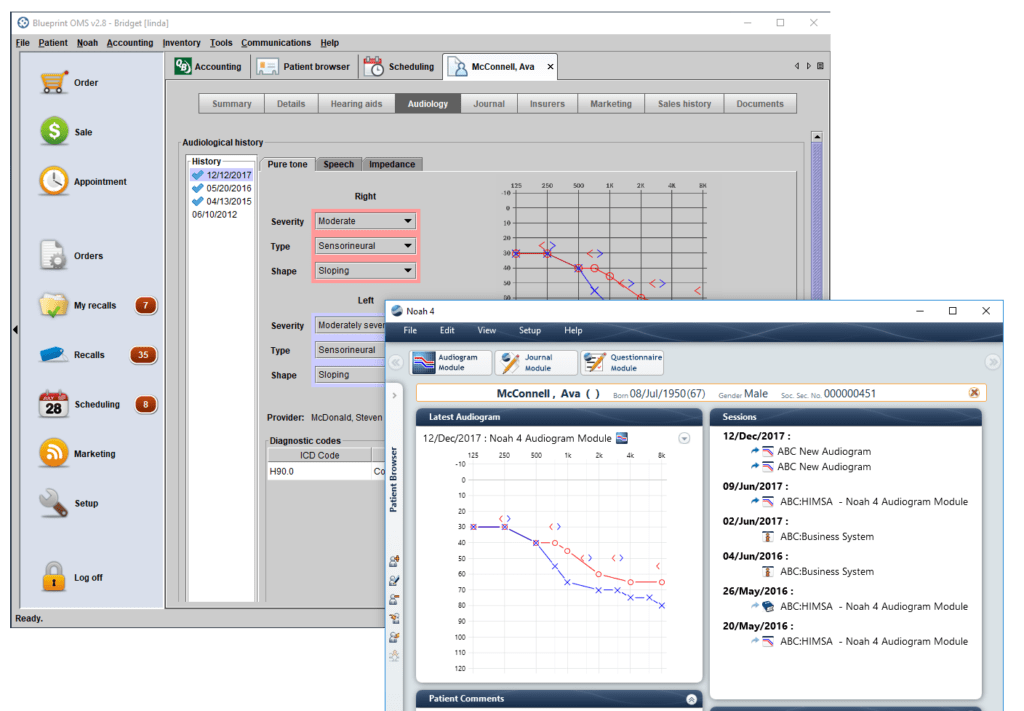Click the red X to close Ava McConnell in Noah
This screenshot has height=711, width=1024.
pos(974,392)
